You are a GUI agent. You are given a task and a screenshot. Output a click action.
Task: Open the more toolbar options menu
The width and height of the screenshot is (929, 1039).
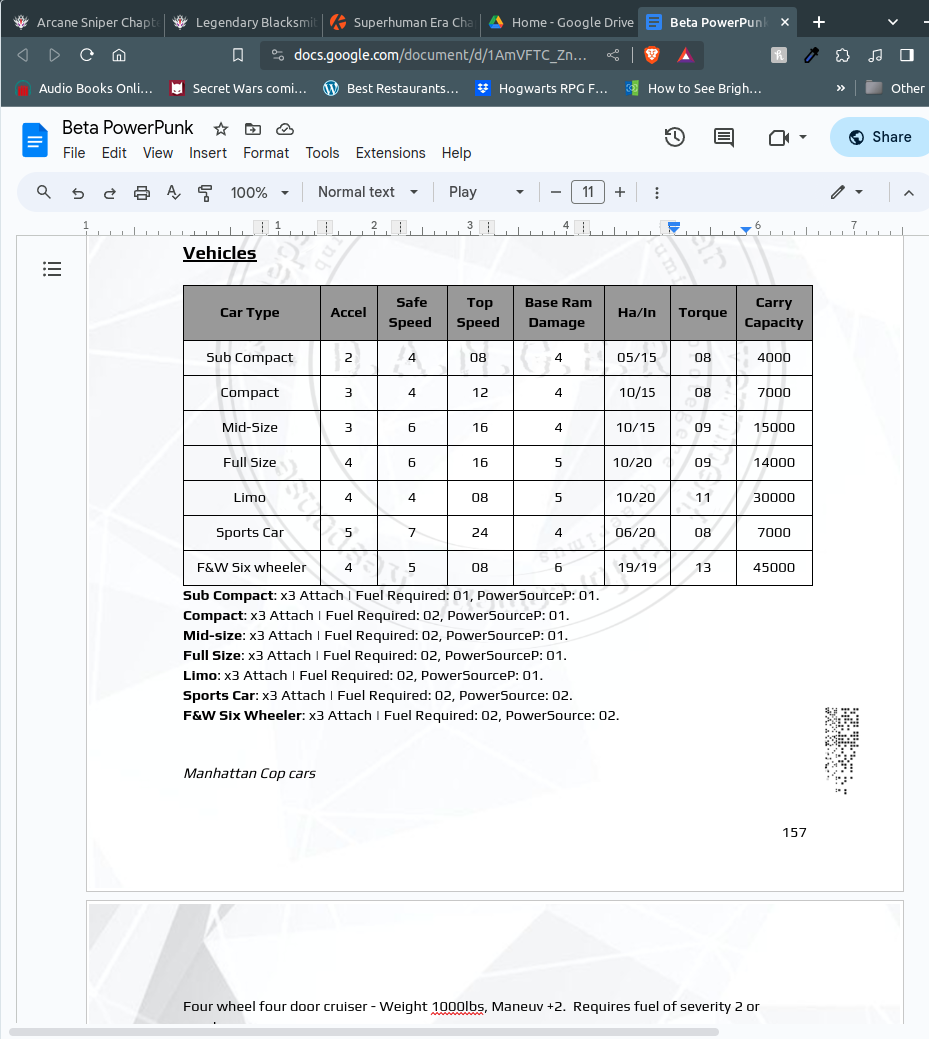click(657, 193)
